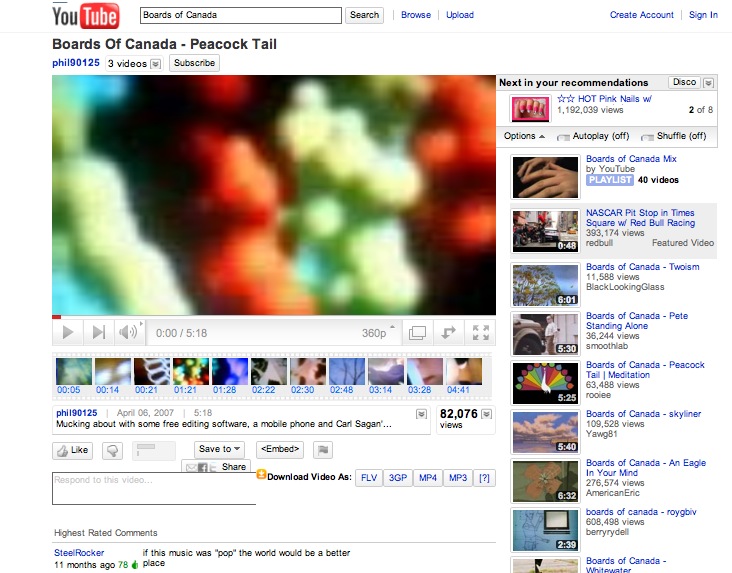This screenshot has height=573, width=732.
Task: Click the Boards of Canada search field
Action: [x=241, y=15]
